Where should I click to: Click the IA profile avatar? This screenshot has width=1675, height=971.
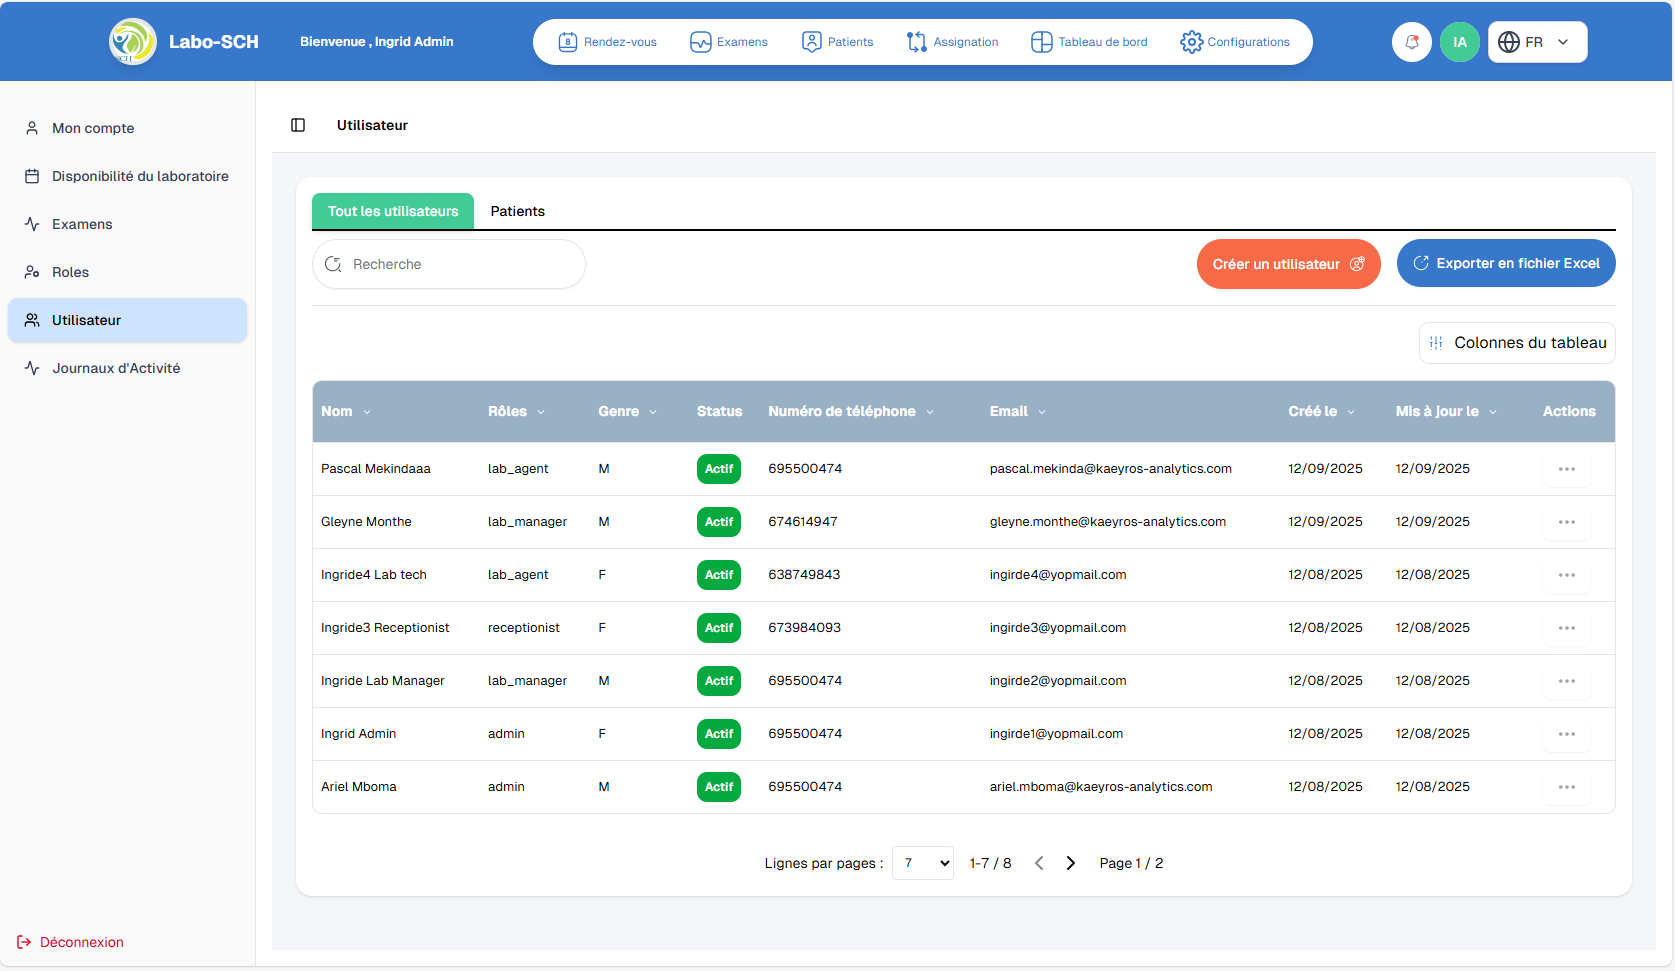[x=1460, y=42]
